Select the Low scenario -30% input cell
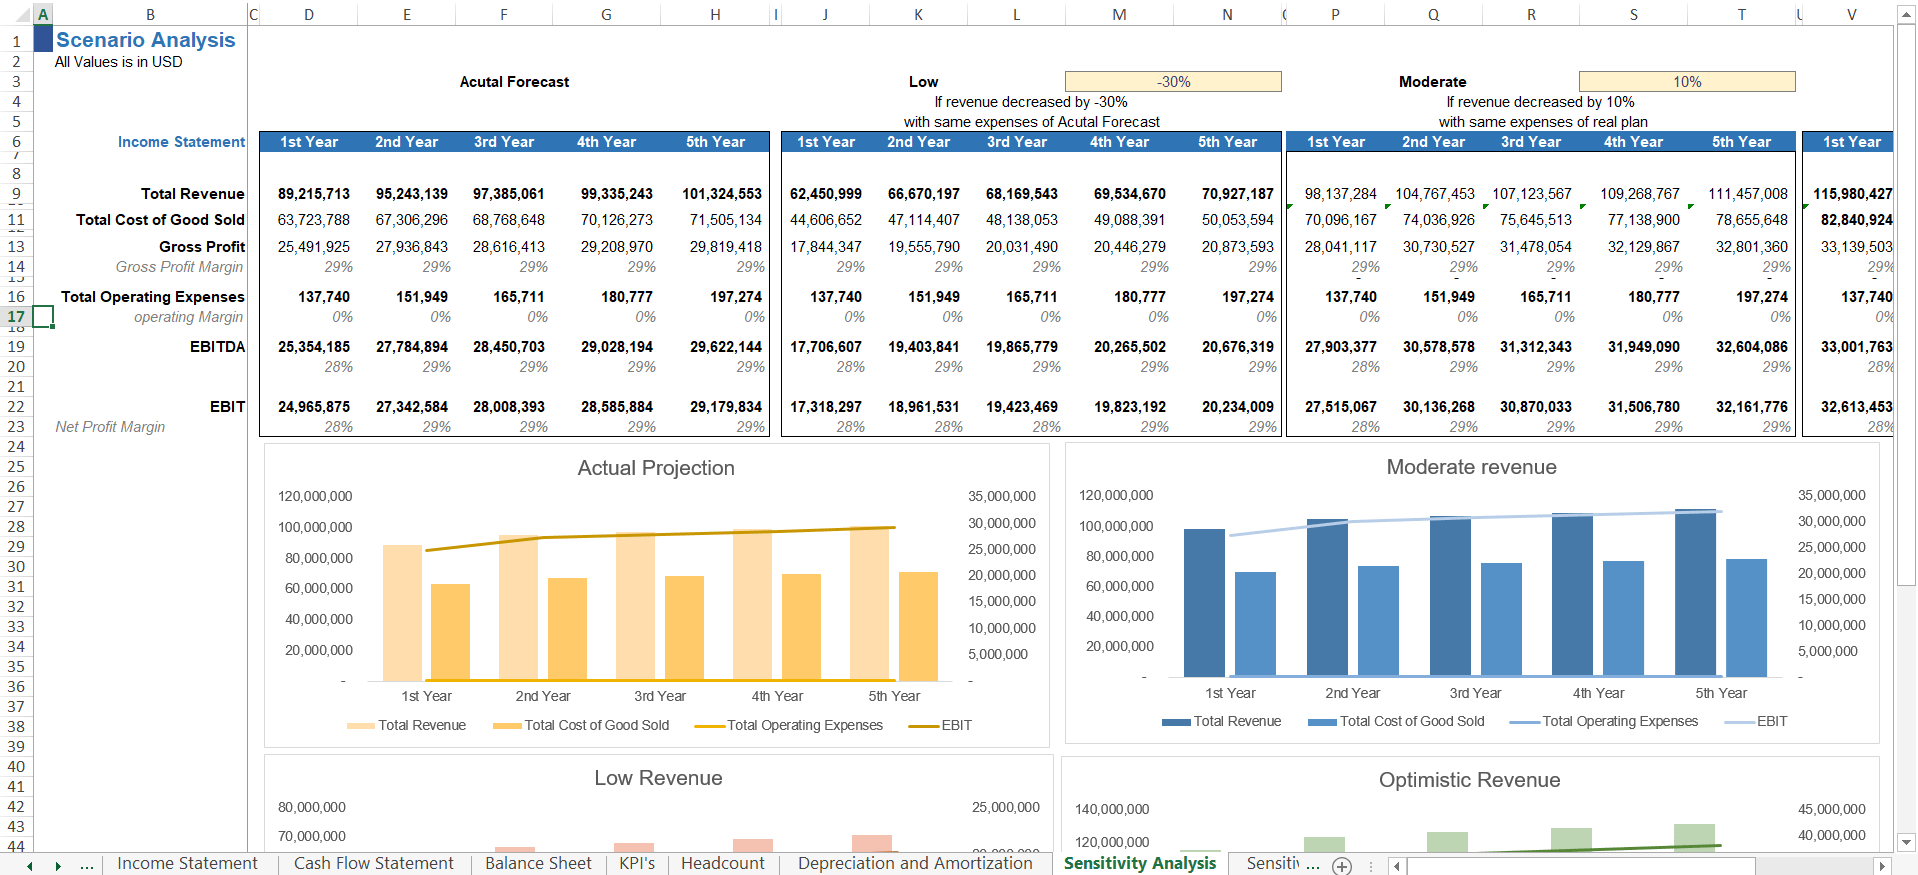The image size is (1918, 875). (x=1173, y=82)
